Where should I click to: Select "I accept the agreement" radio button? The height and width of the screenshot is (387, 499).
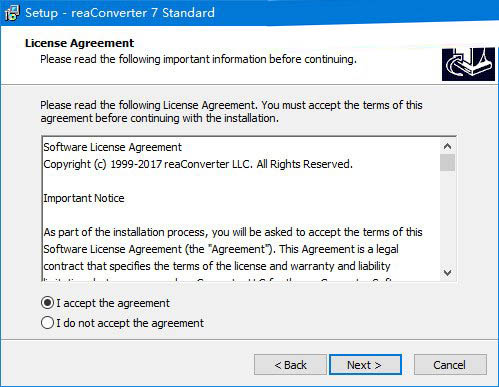coord(47,303)
